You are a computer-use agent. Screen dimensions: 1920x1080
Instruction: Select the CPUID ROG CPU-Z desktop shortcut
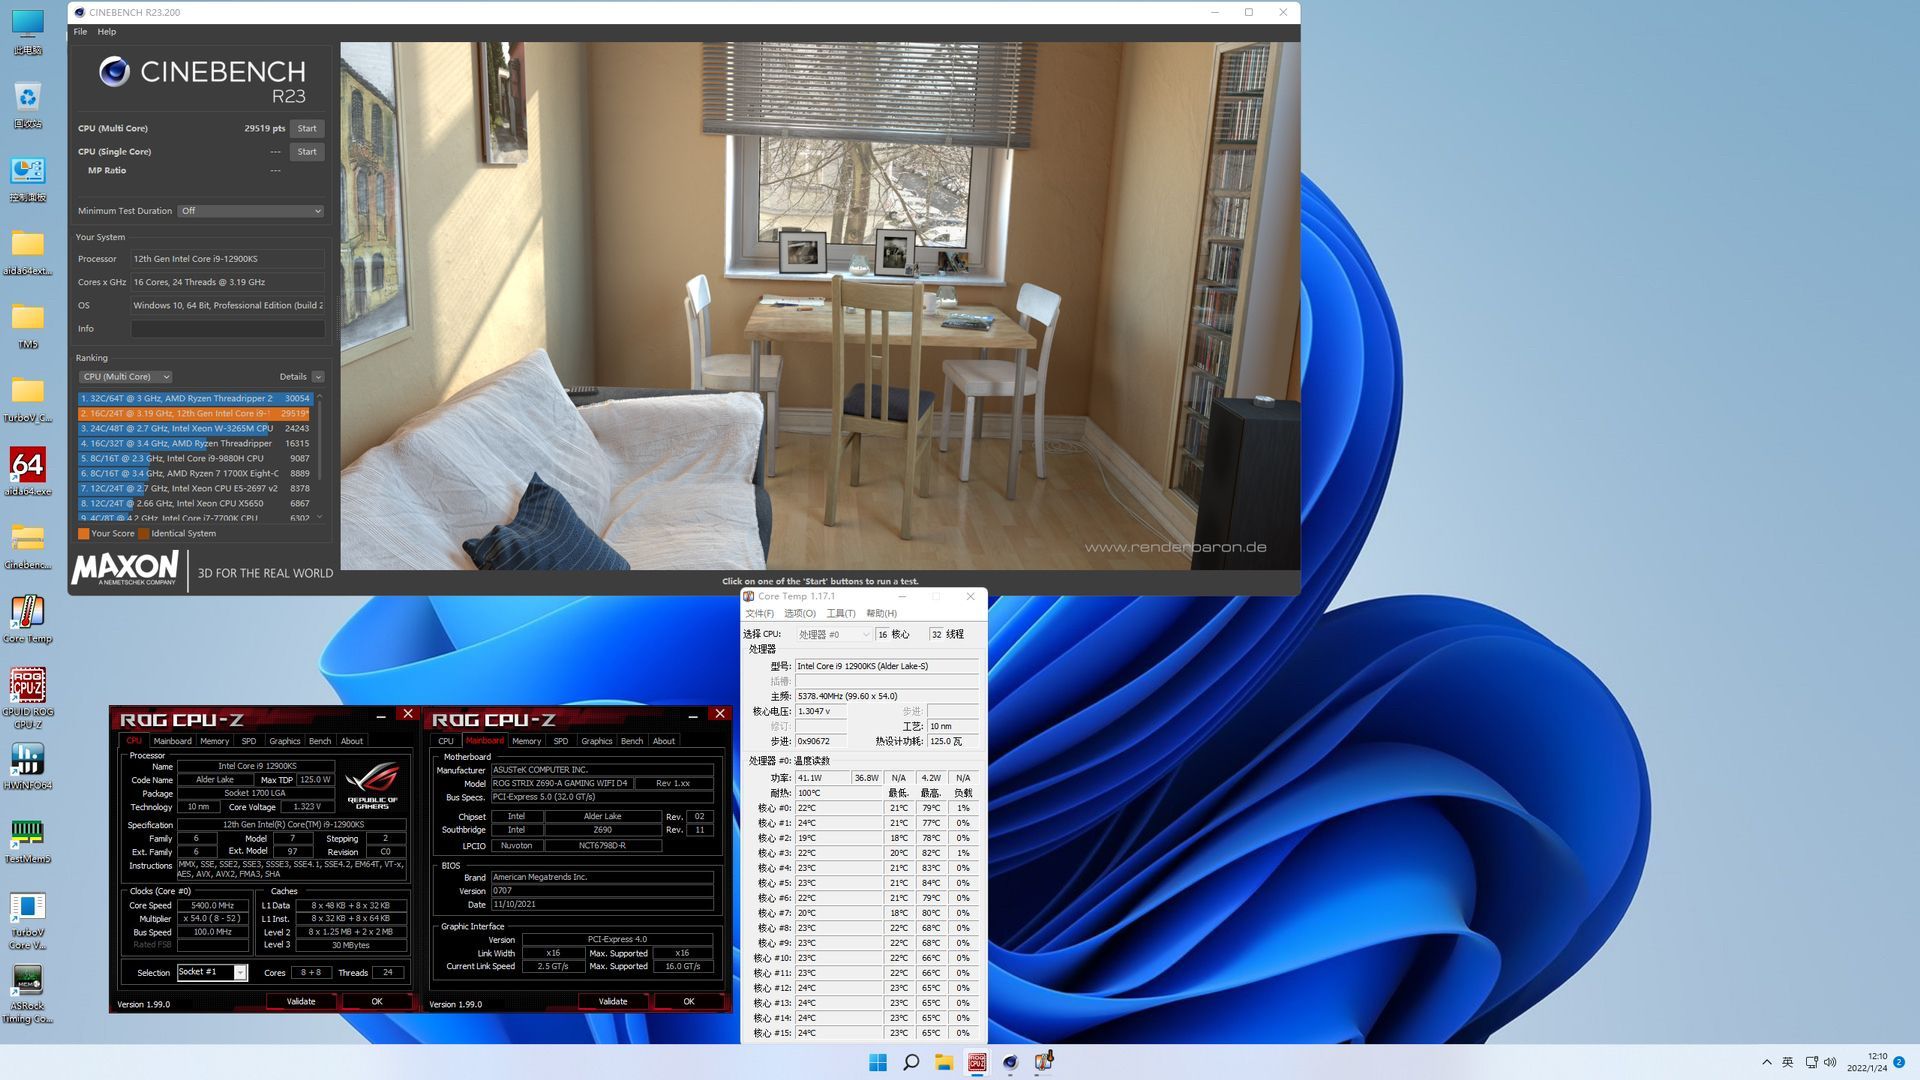27,697
